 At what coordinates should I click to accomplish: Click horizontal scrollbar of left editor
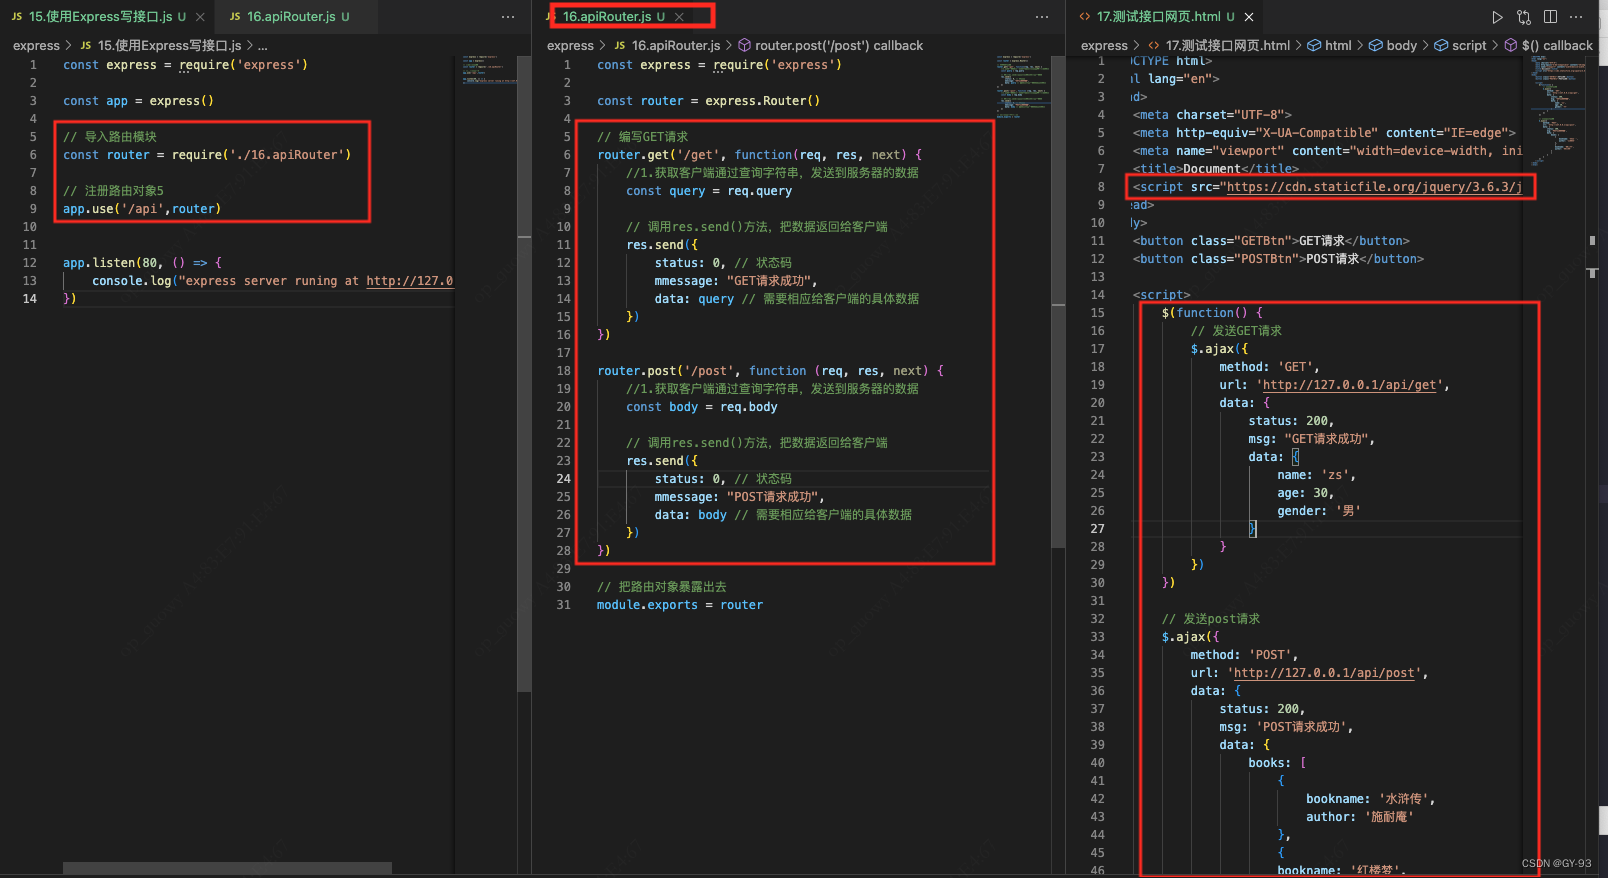[x=227, y=868]
